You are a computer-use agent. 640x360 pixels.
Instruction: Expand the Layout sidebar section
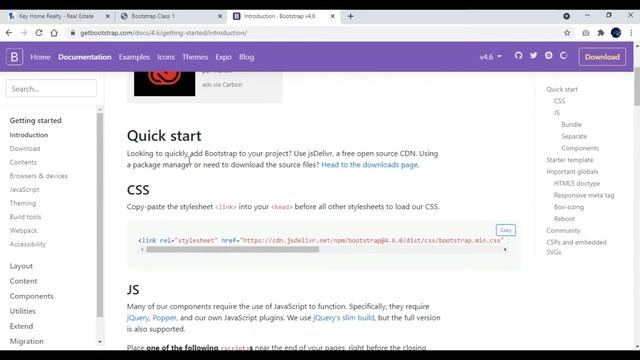pyautogui.click(x=21, y=266)
